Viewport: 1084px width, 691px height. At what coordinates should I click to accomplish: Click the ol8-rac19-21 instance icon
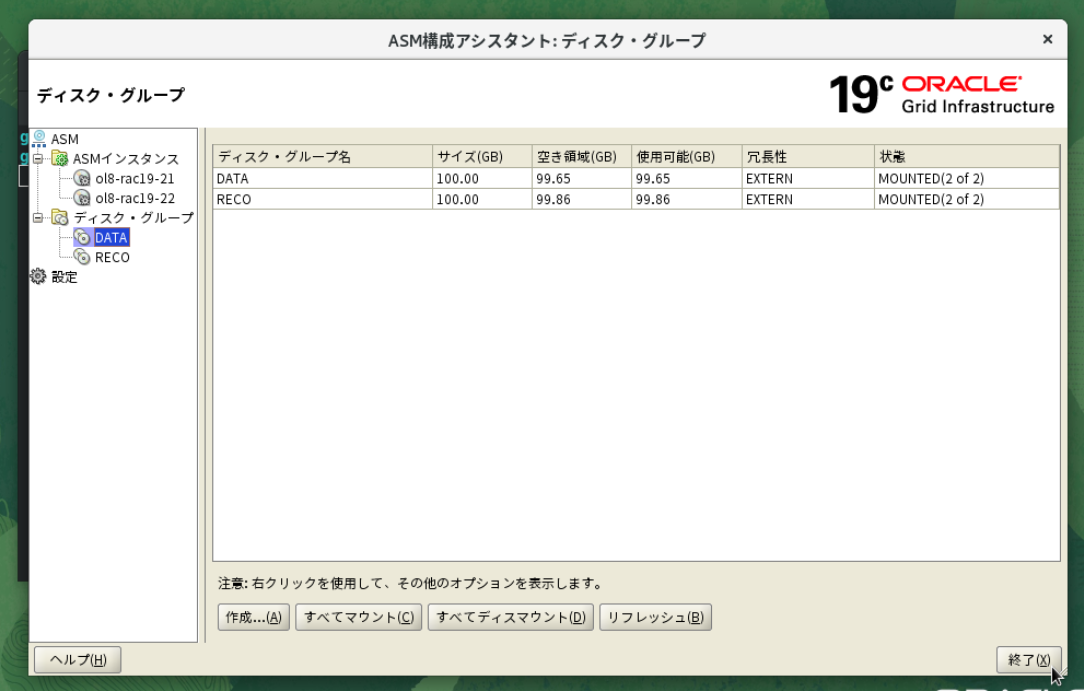(x=82, y=178)
